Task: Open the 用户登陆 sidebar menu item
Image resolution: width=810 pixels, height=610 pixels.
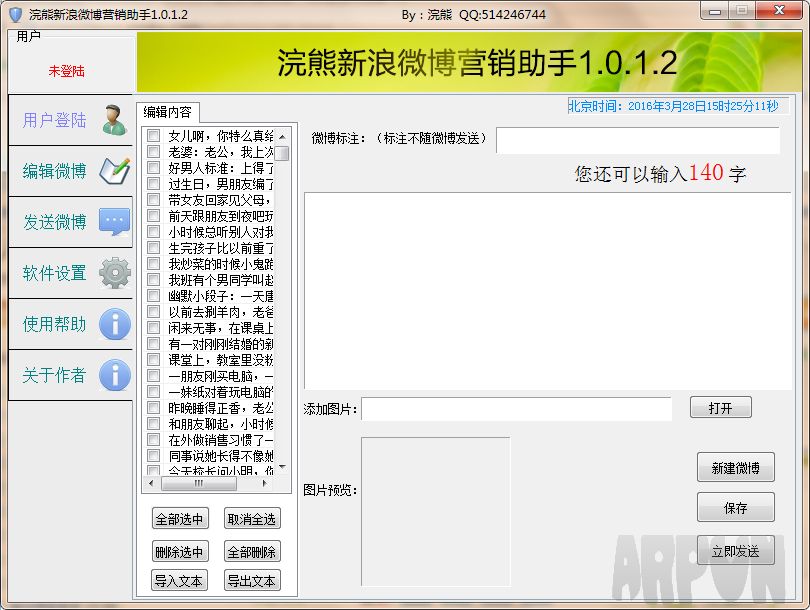Action: pos(55,120)
